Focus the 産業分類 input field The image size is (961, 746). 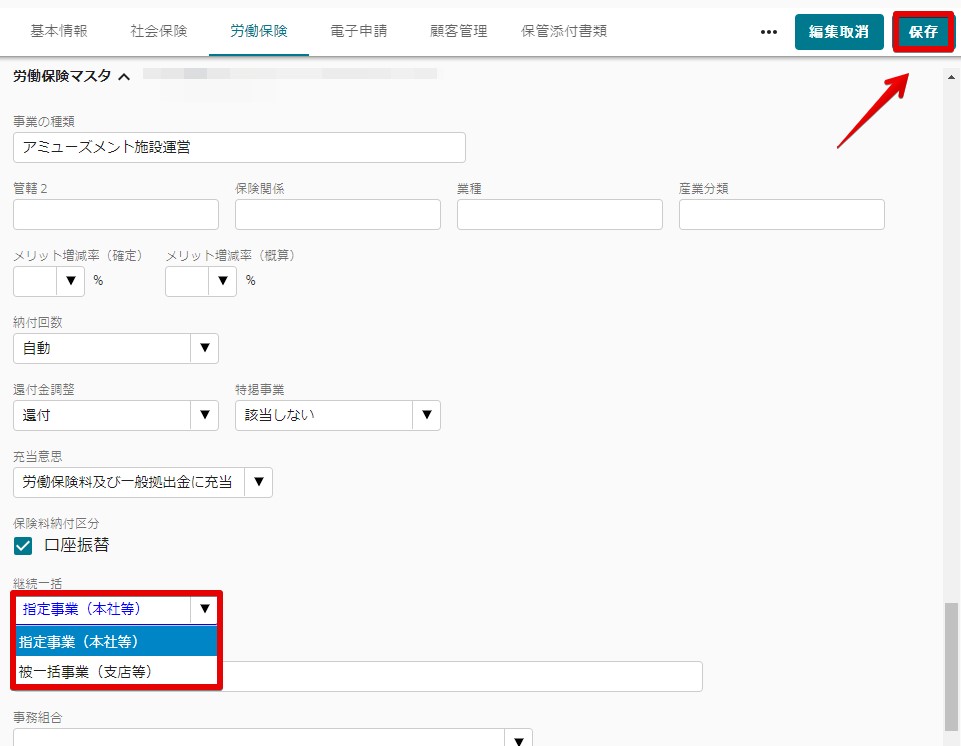pos(781,215)
